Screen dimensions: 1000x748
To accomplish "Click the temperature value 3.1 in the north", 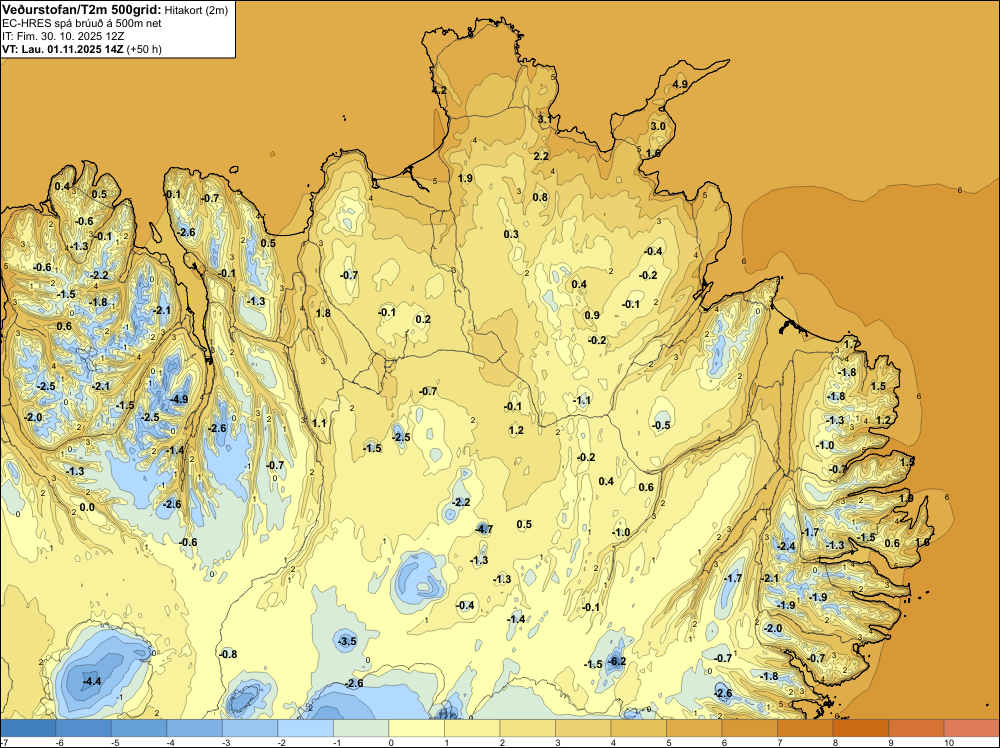I will [545, 119].
